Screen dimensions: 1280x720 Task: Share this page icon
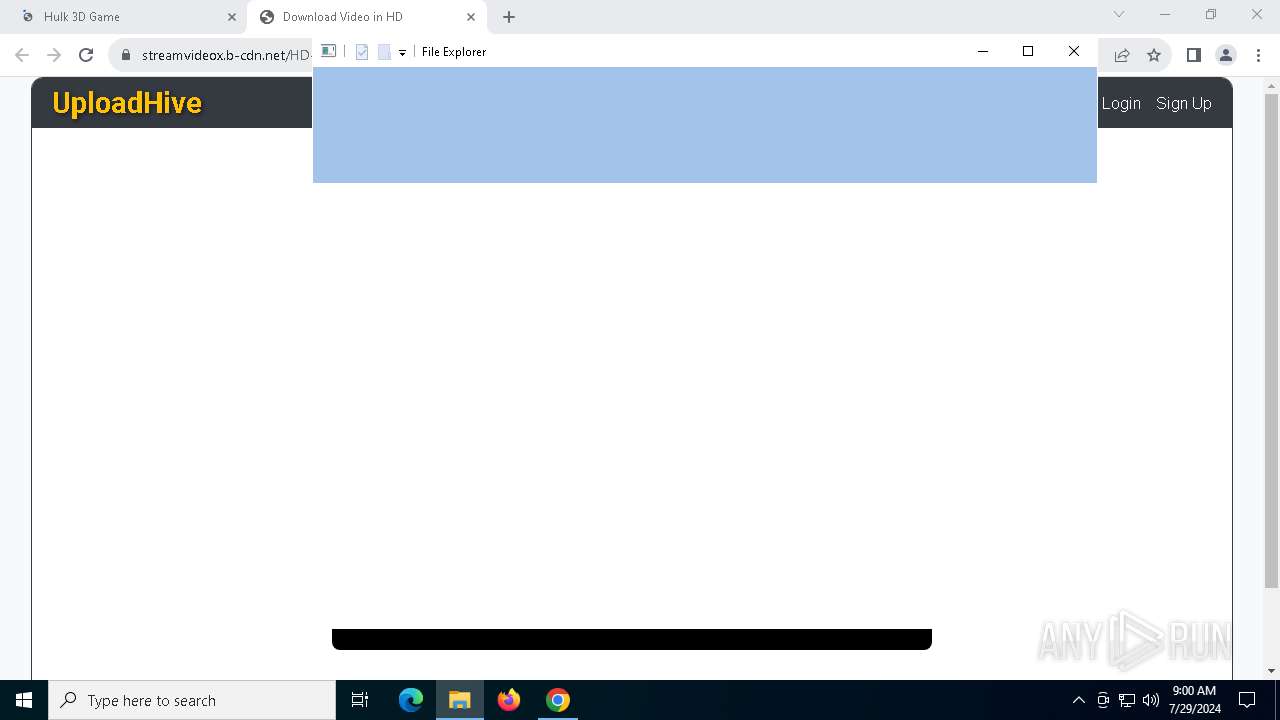point(1122,55)
